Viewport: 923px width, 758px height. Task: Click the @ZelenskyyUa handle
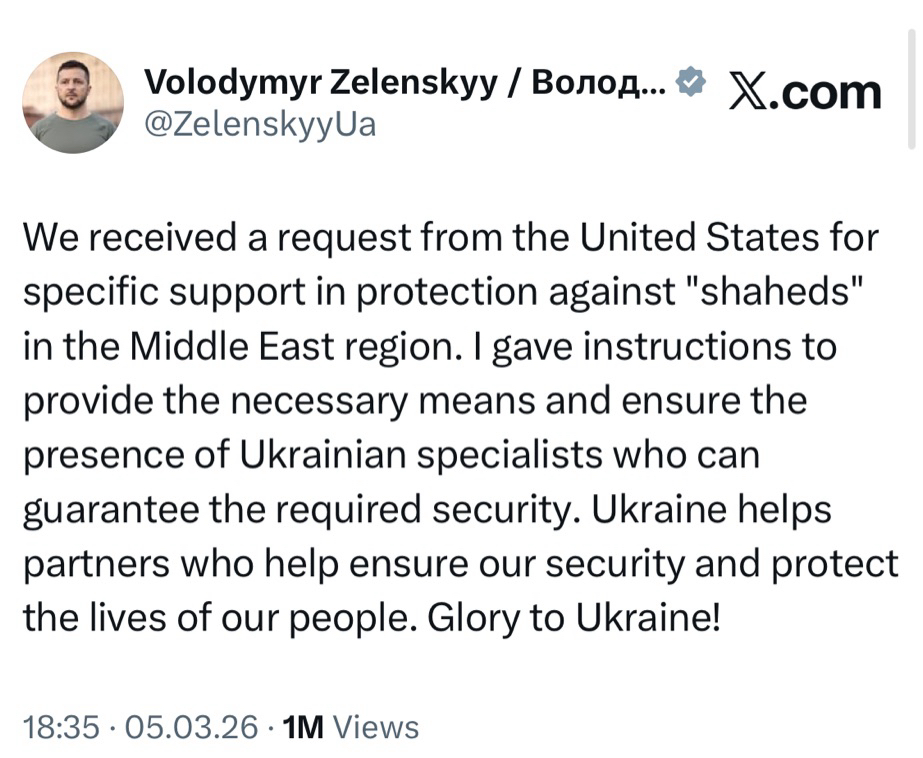pos(261,127)
